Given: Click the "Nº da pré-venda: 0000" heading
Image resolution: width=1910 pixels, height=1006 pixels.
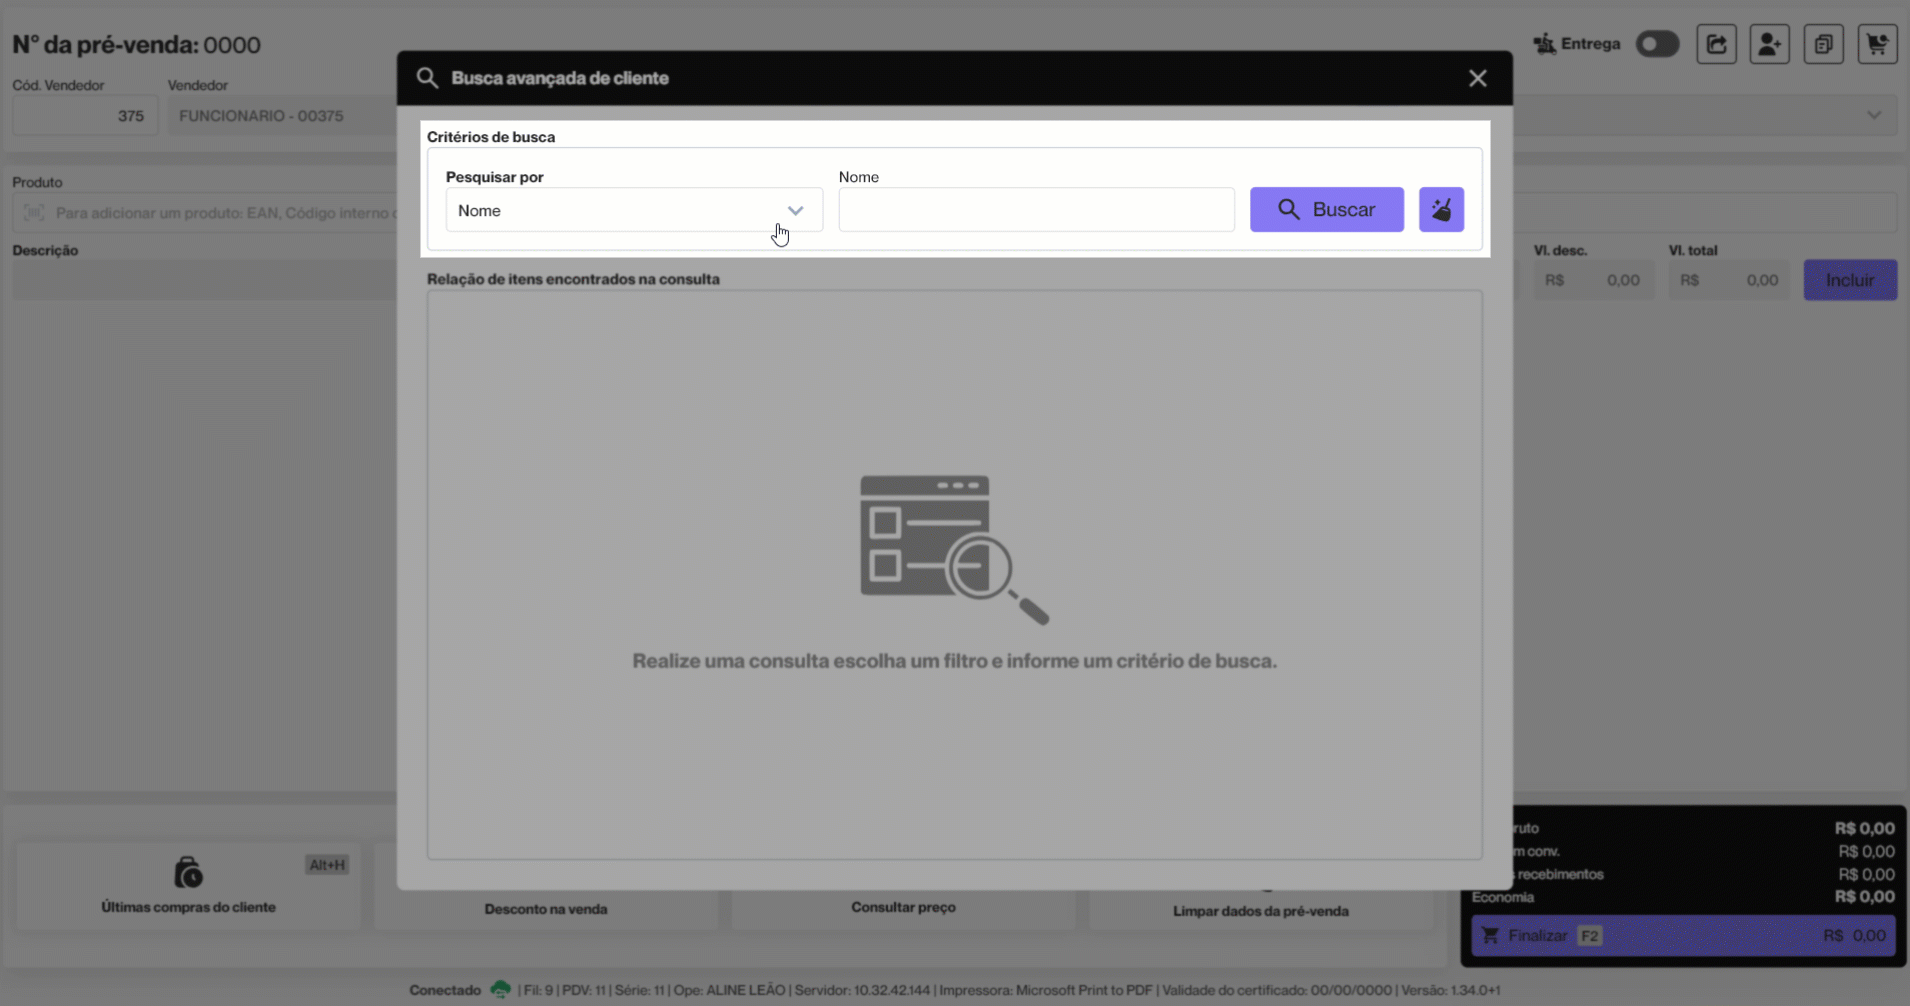Looking at the screenshot, I should point(136,45).
